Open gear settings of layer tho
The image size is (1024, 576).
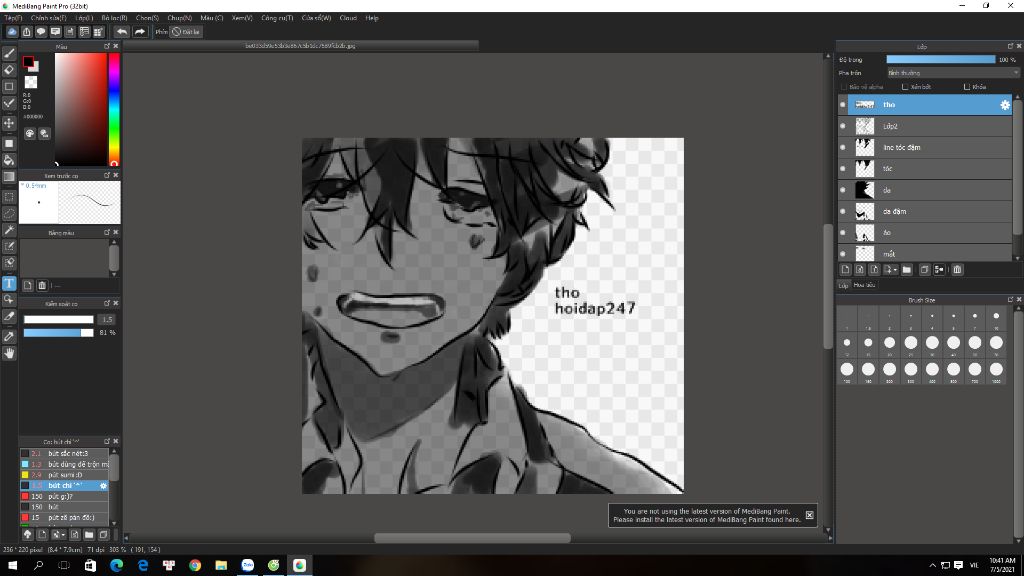tap(1004, 104)
